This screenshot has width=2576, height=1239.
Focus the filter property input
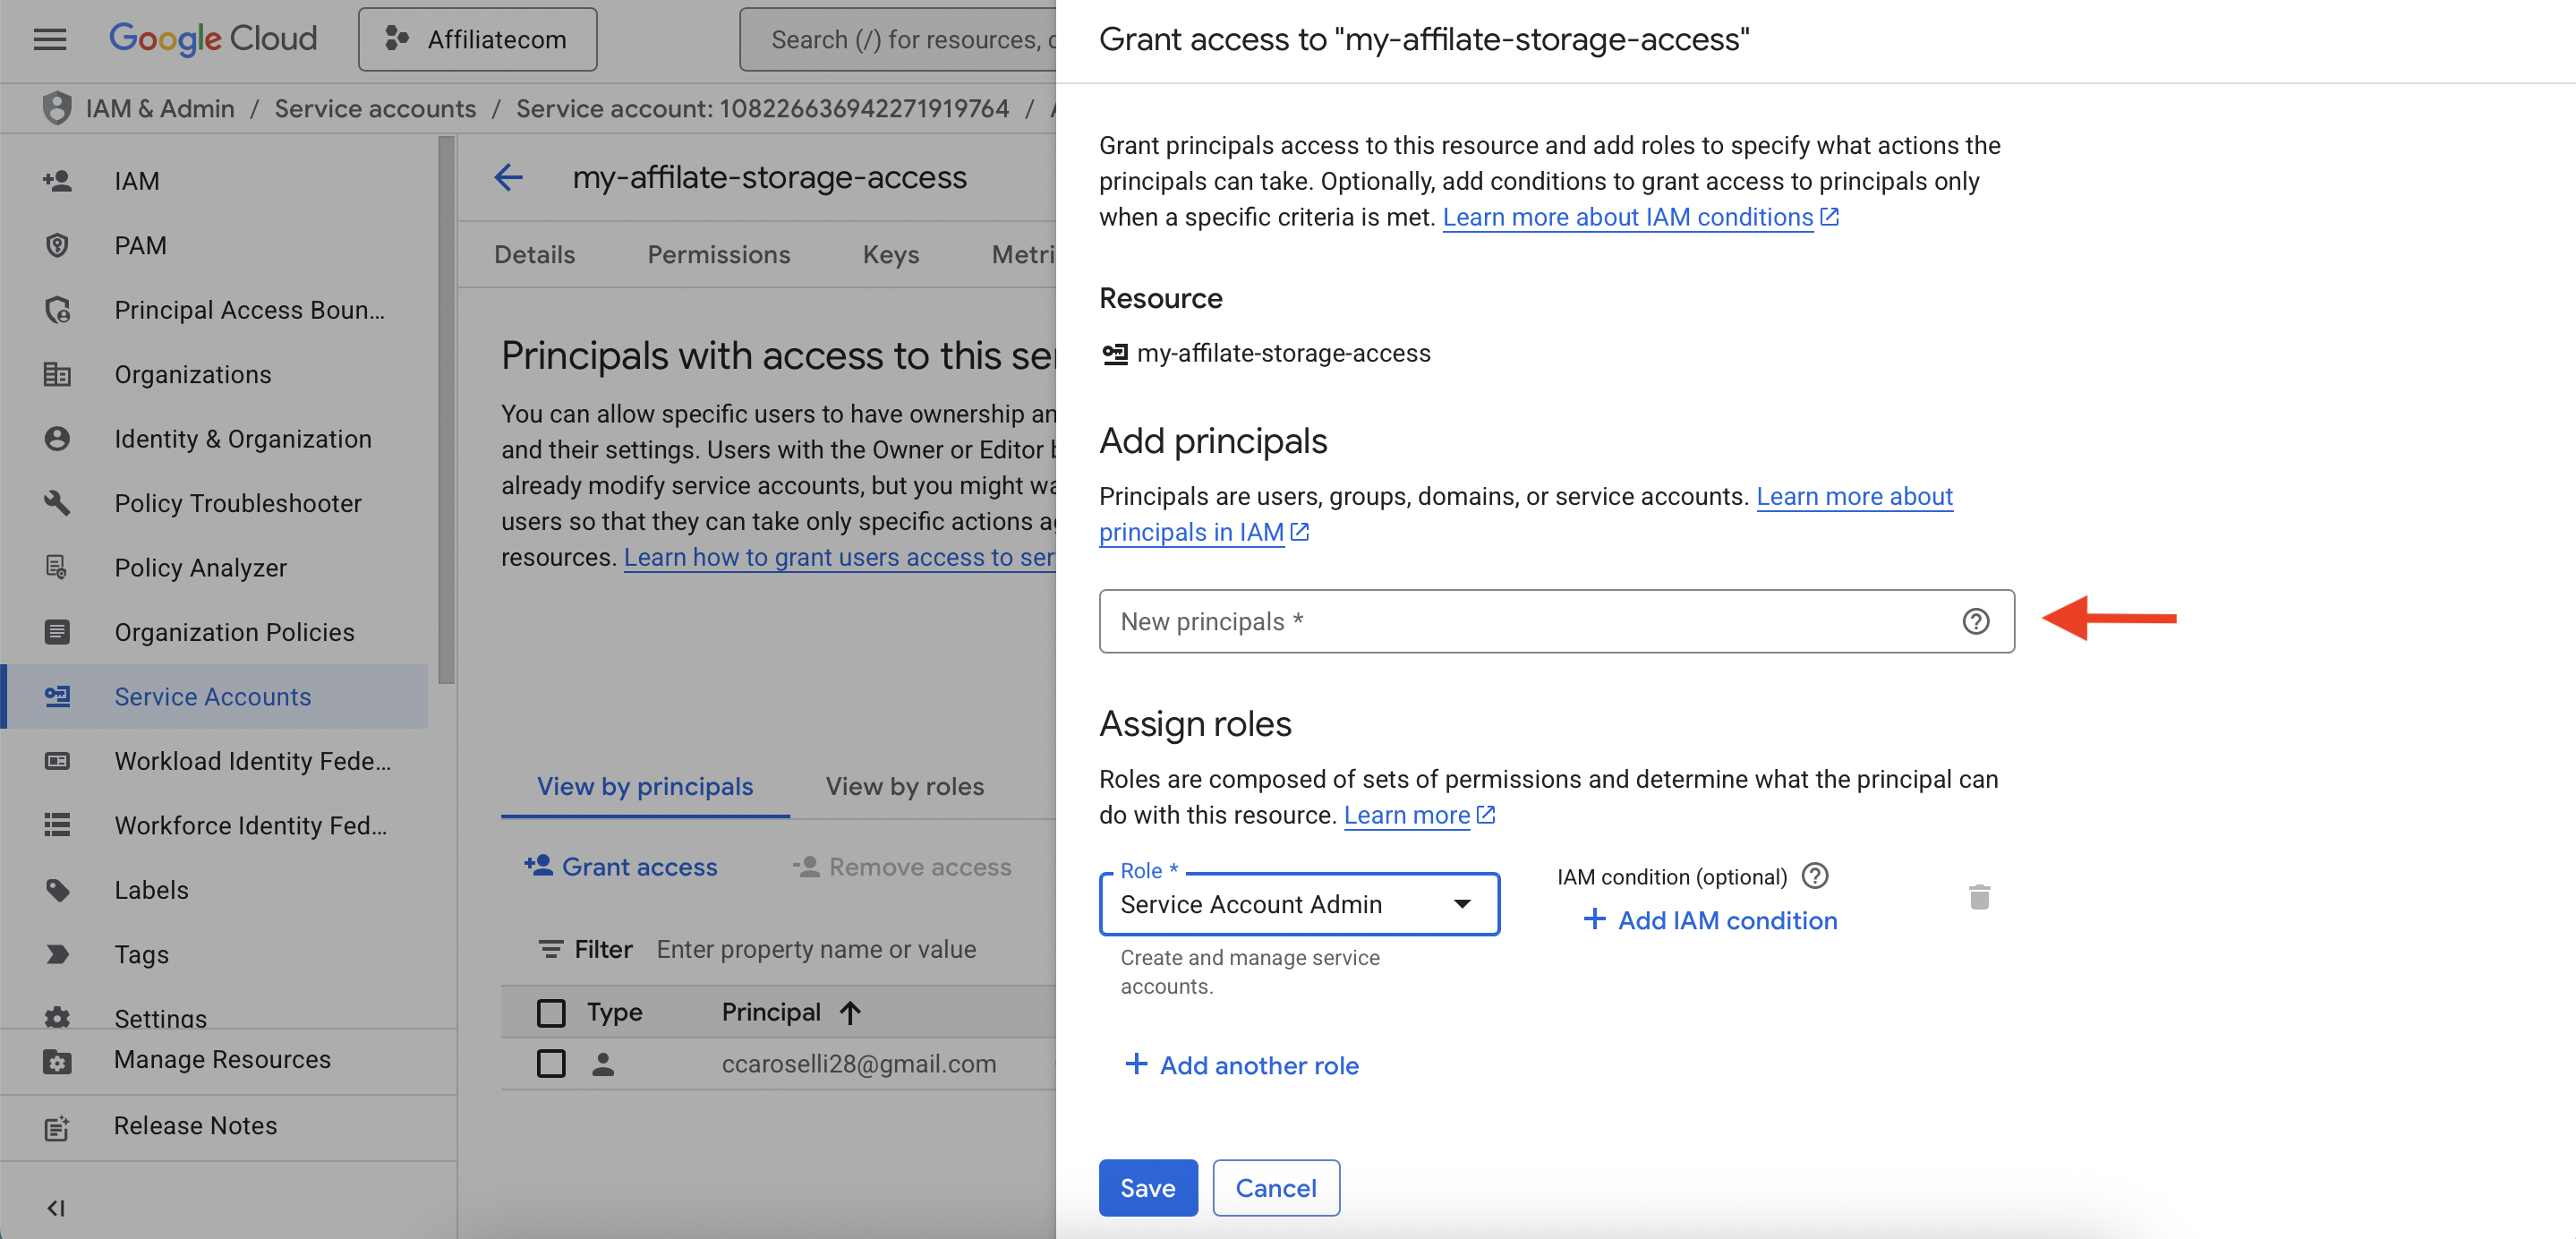click(817, 948)
